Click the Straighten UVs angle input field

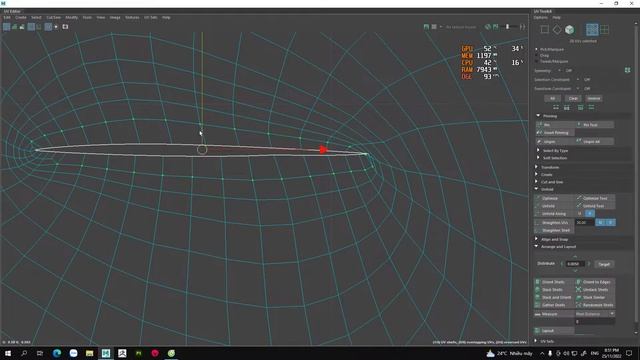point(584,222)
